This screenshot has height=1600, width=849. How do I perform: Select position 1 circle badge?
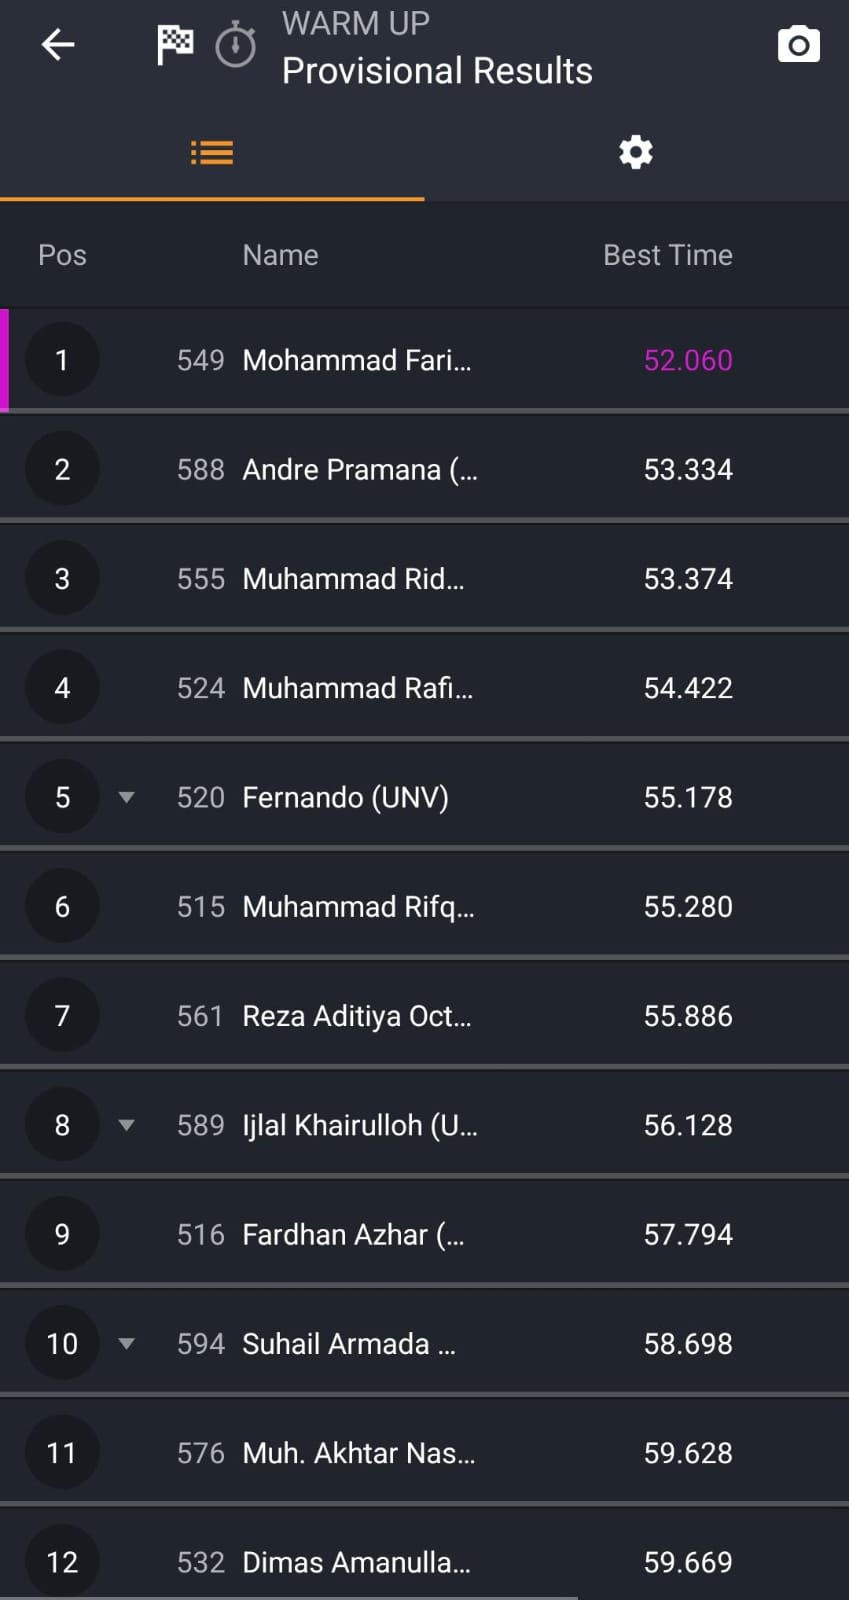tap(62, 360)
